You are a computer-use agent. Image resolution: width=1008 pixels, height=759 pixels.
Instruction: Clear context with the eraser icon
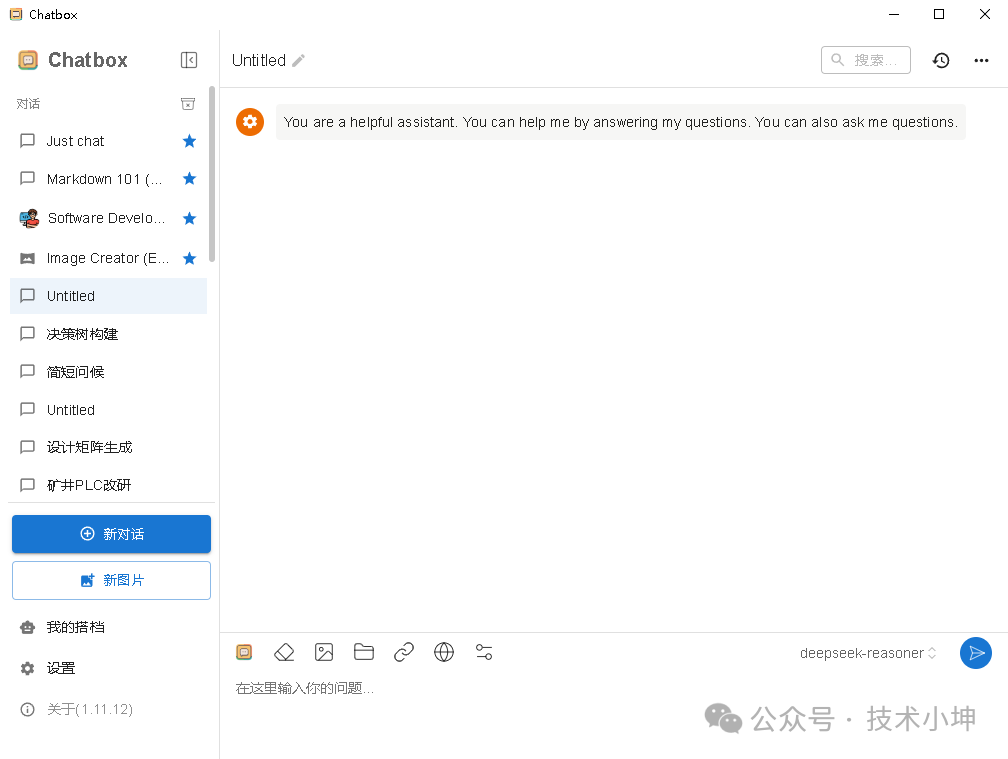pyautogui.click(x=284, y=652)
